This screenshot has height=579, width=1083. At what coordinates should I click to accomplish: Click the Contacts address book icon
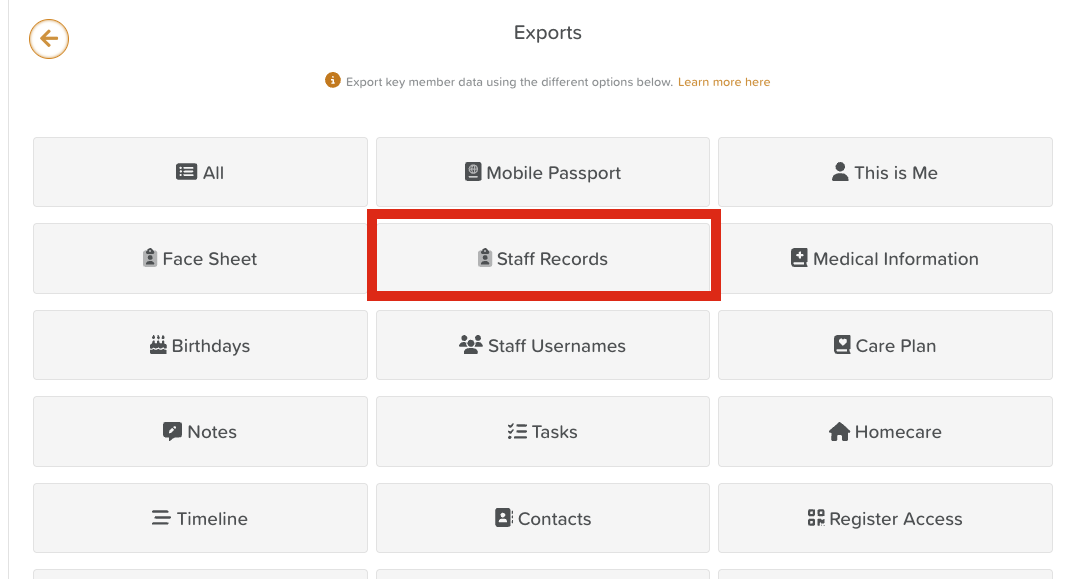pyautogui.click(x=504, y=518)
